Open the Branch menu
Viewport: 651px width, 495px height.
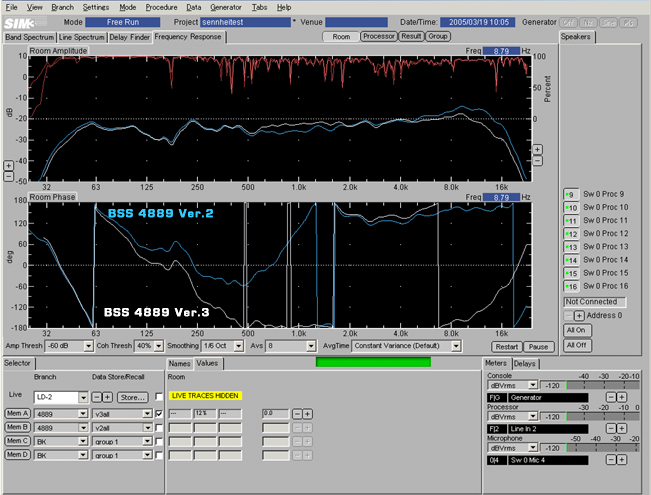[62, 7]
